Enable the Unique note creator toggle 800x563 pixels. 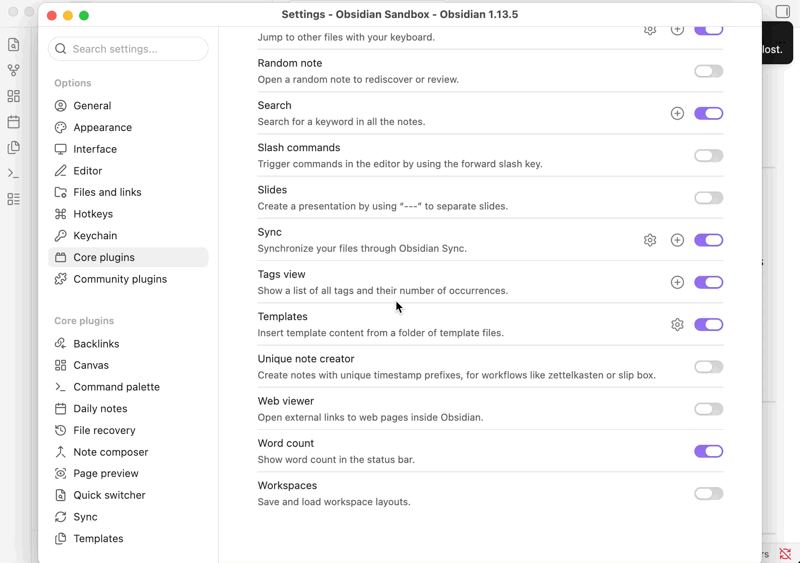pyautogui.click(x=708, y=366)
